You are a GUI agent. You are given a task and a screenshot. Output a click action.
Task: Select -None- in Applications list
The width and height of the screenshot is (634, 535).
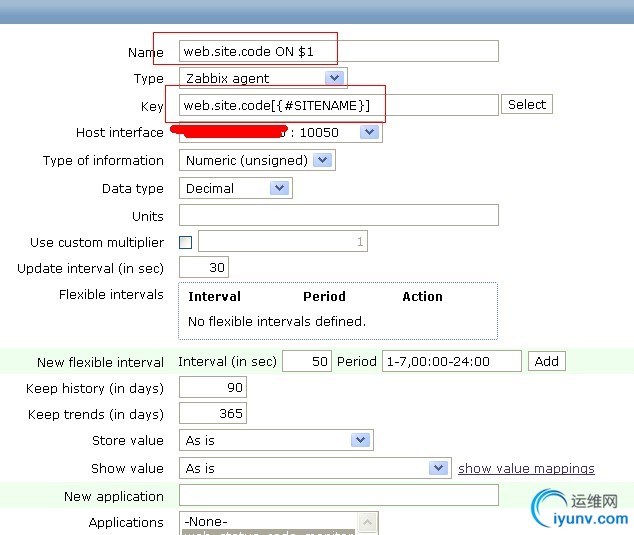[x=269, y=521]
